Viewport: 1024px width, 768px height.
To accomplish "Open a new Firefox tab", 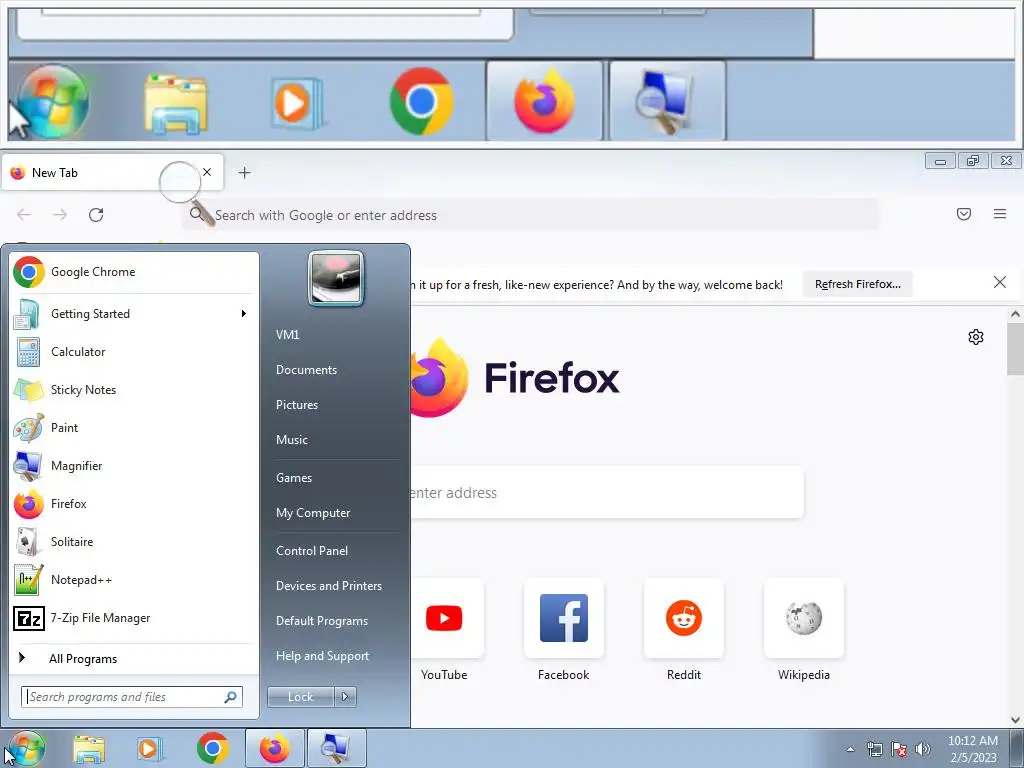I will point(244,172).
